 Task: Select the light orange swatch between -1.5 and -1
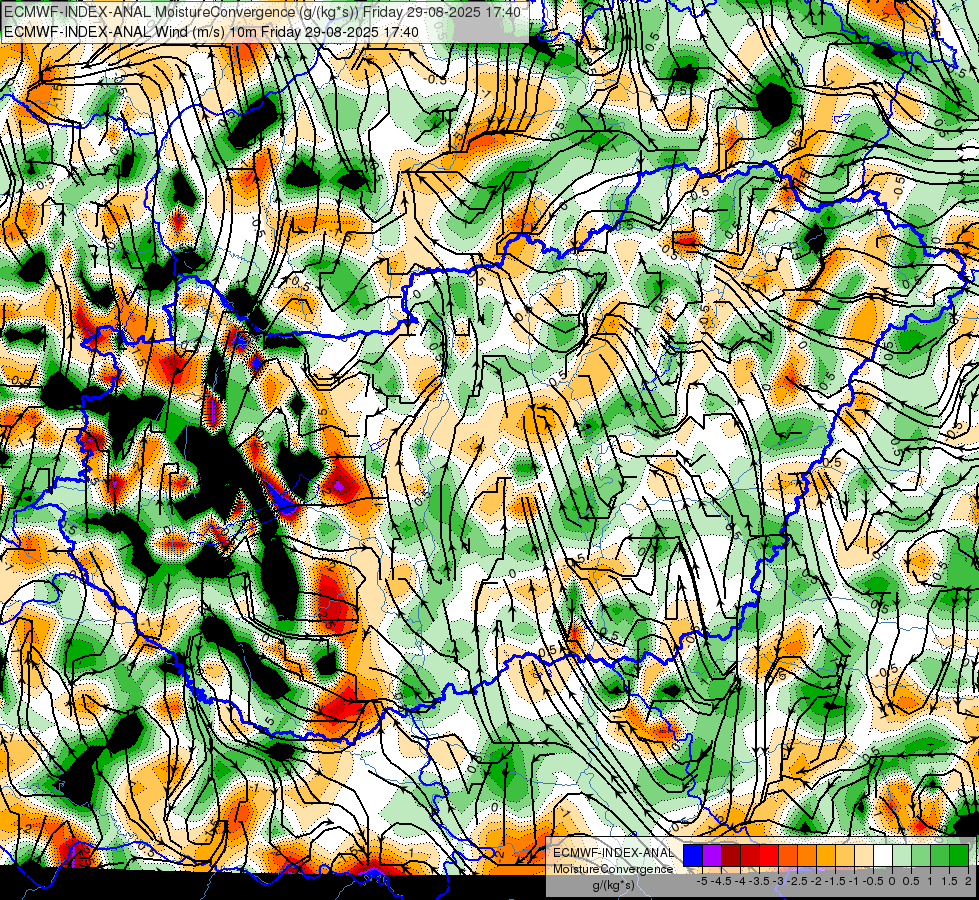click(x=845, y=856)
